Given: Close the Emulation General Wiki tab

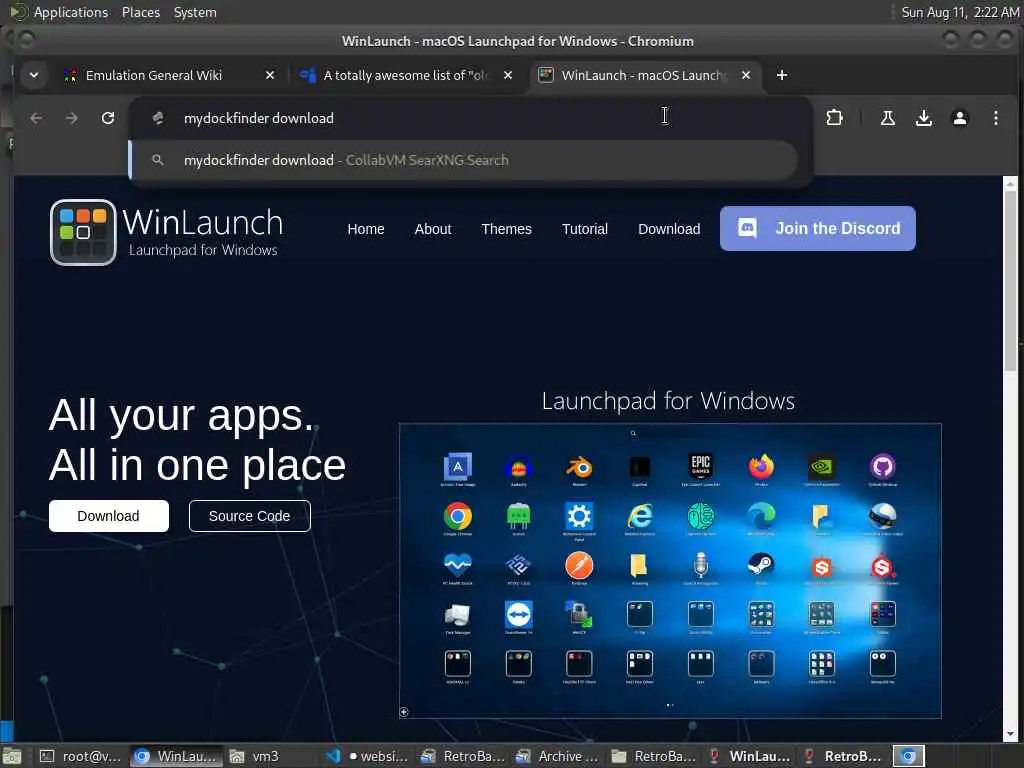Looking at the screenshot, I should (x=270, y=75).
